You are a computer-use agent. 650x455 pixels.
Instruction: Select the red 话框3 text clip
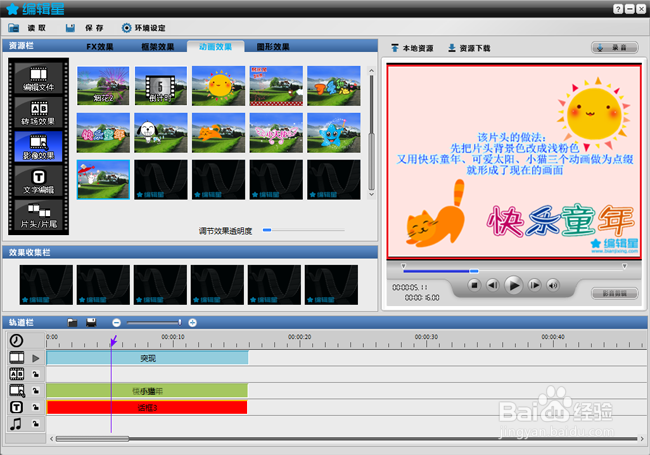pyautogui.click(x=147, y=407)
